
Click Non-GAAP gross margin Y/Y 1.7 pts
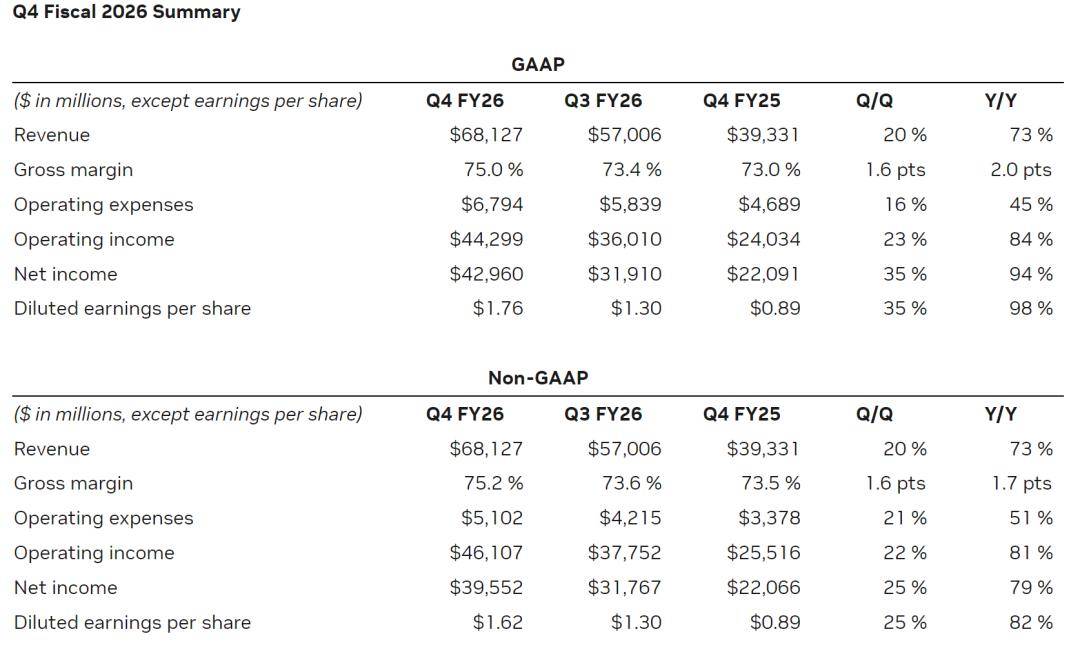1021,484
